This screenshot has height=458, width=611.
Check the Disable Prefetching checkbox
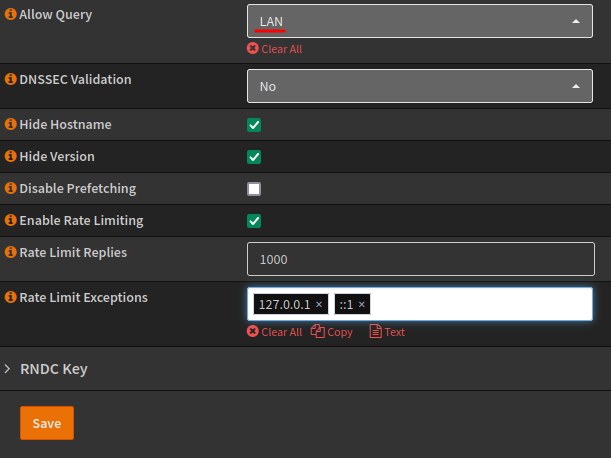[x=254, y=189]
